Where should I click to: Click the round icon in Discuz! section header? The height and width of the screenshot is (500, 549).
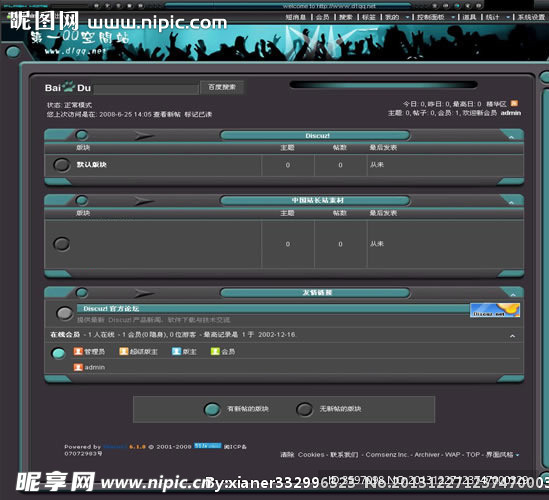pos(82,135)
